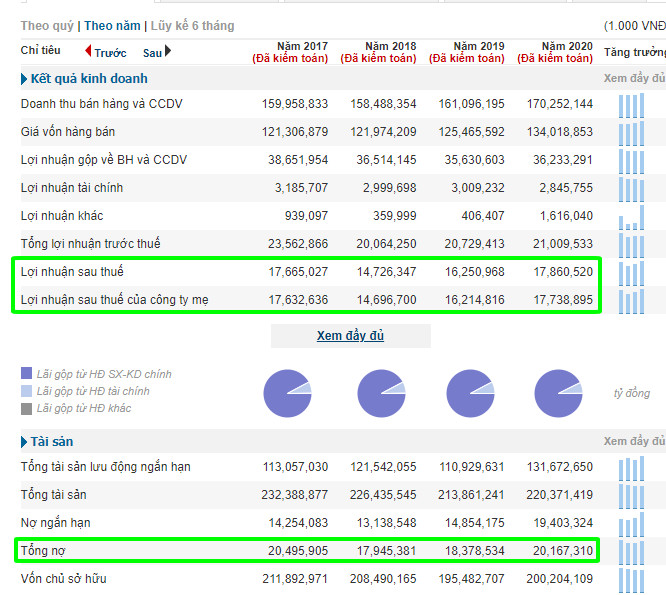The height and width of the screenshot is (595, 666).
Task: Open growth chart for Doanh thu bán hàng
Action: pos(632,105)
